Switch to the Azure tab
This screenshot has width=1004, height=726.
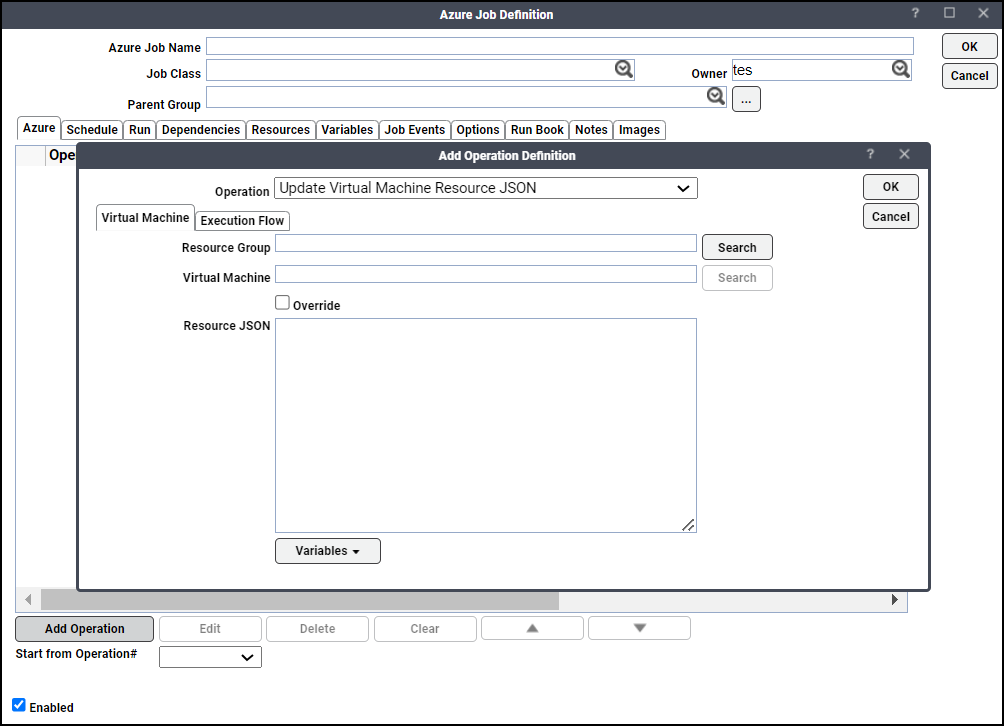38,128
